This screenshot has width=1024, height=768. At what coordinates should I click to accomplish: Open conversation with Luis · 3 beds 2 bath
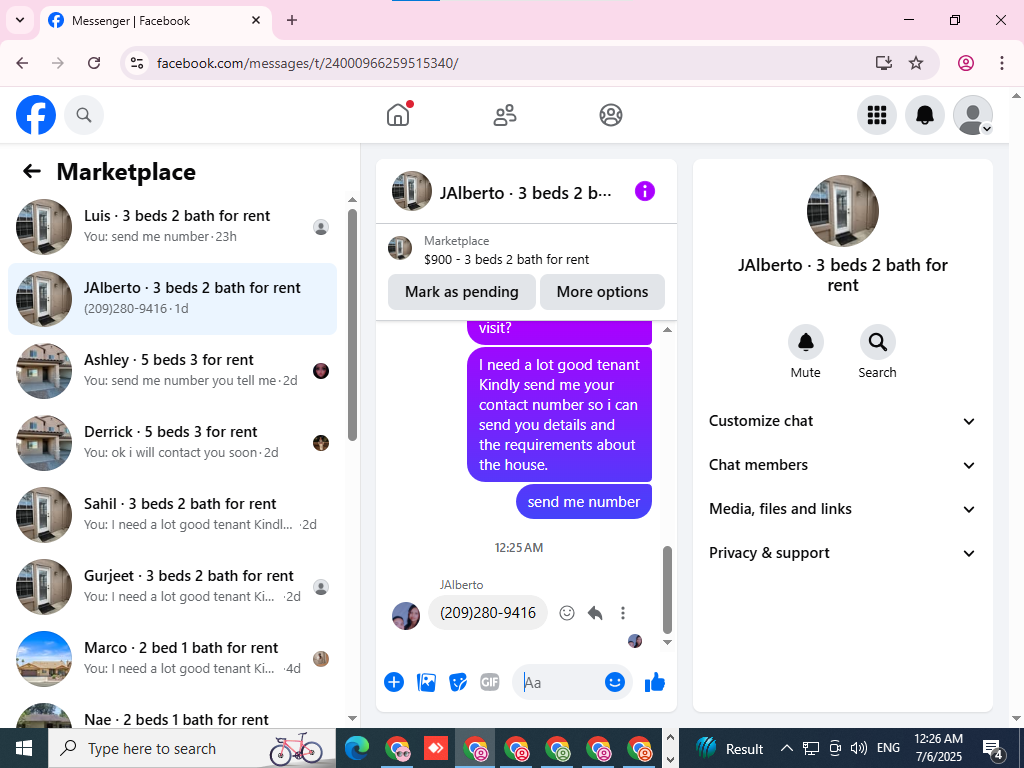tap(172, 227)
